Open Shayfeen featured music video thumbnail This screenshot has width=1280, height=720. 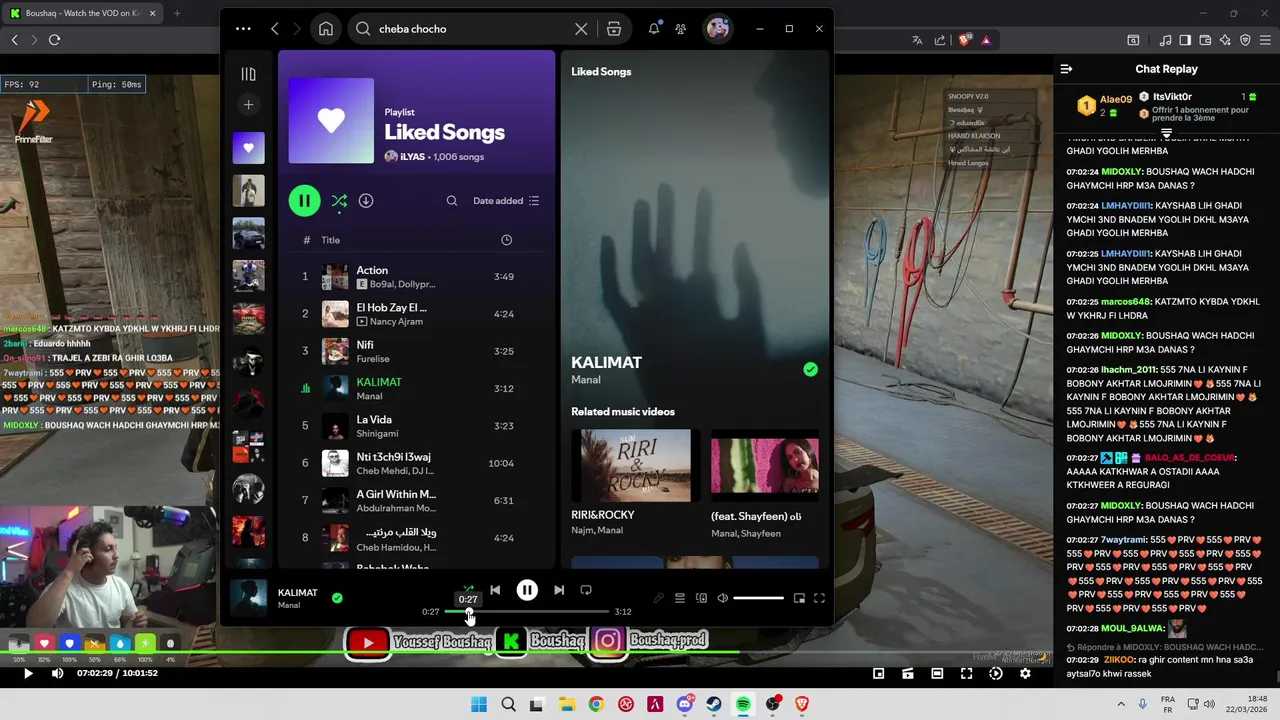pyautogui.click(x=765, y=466)
